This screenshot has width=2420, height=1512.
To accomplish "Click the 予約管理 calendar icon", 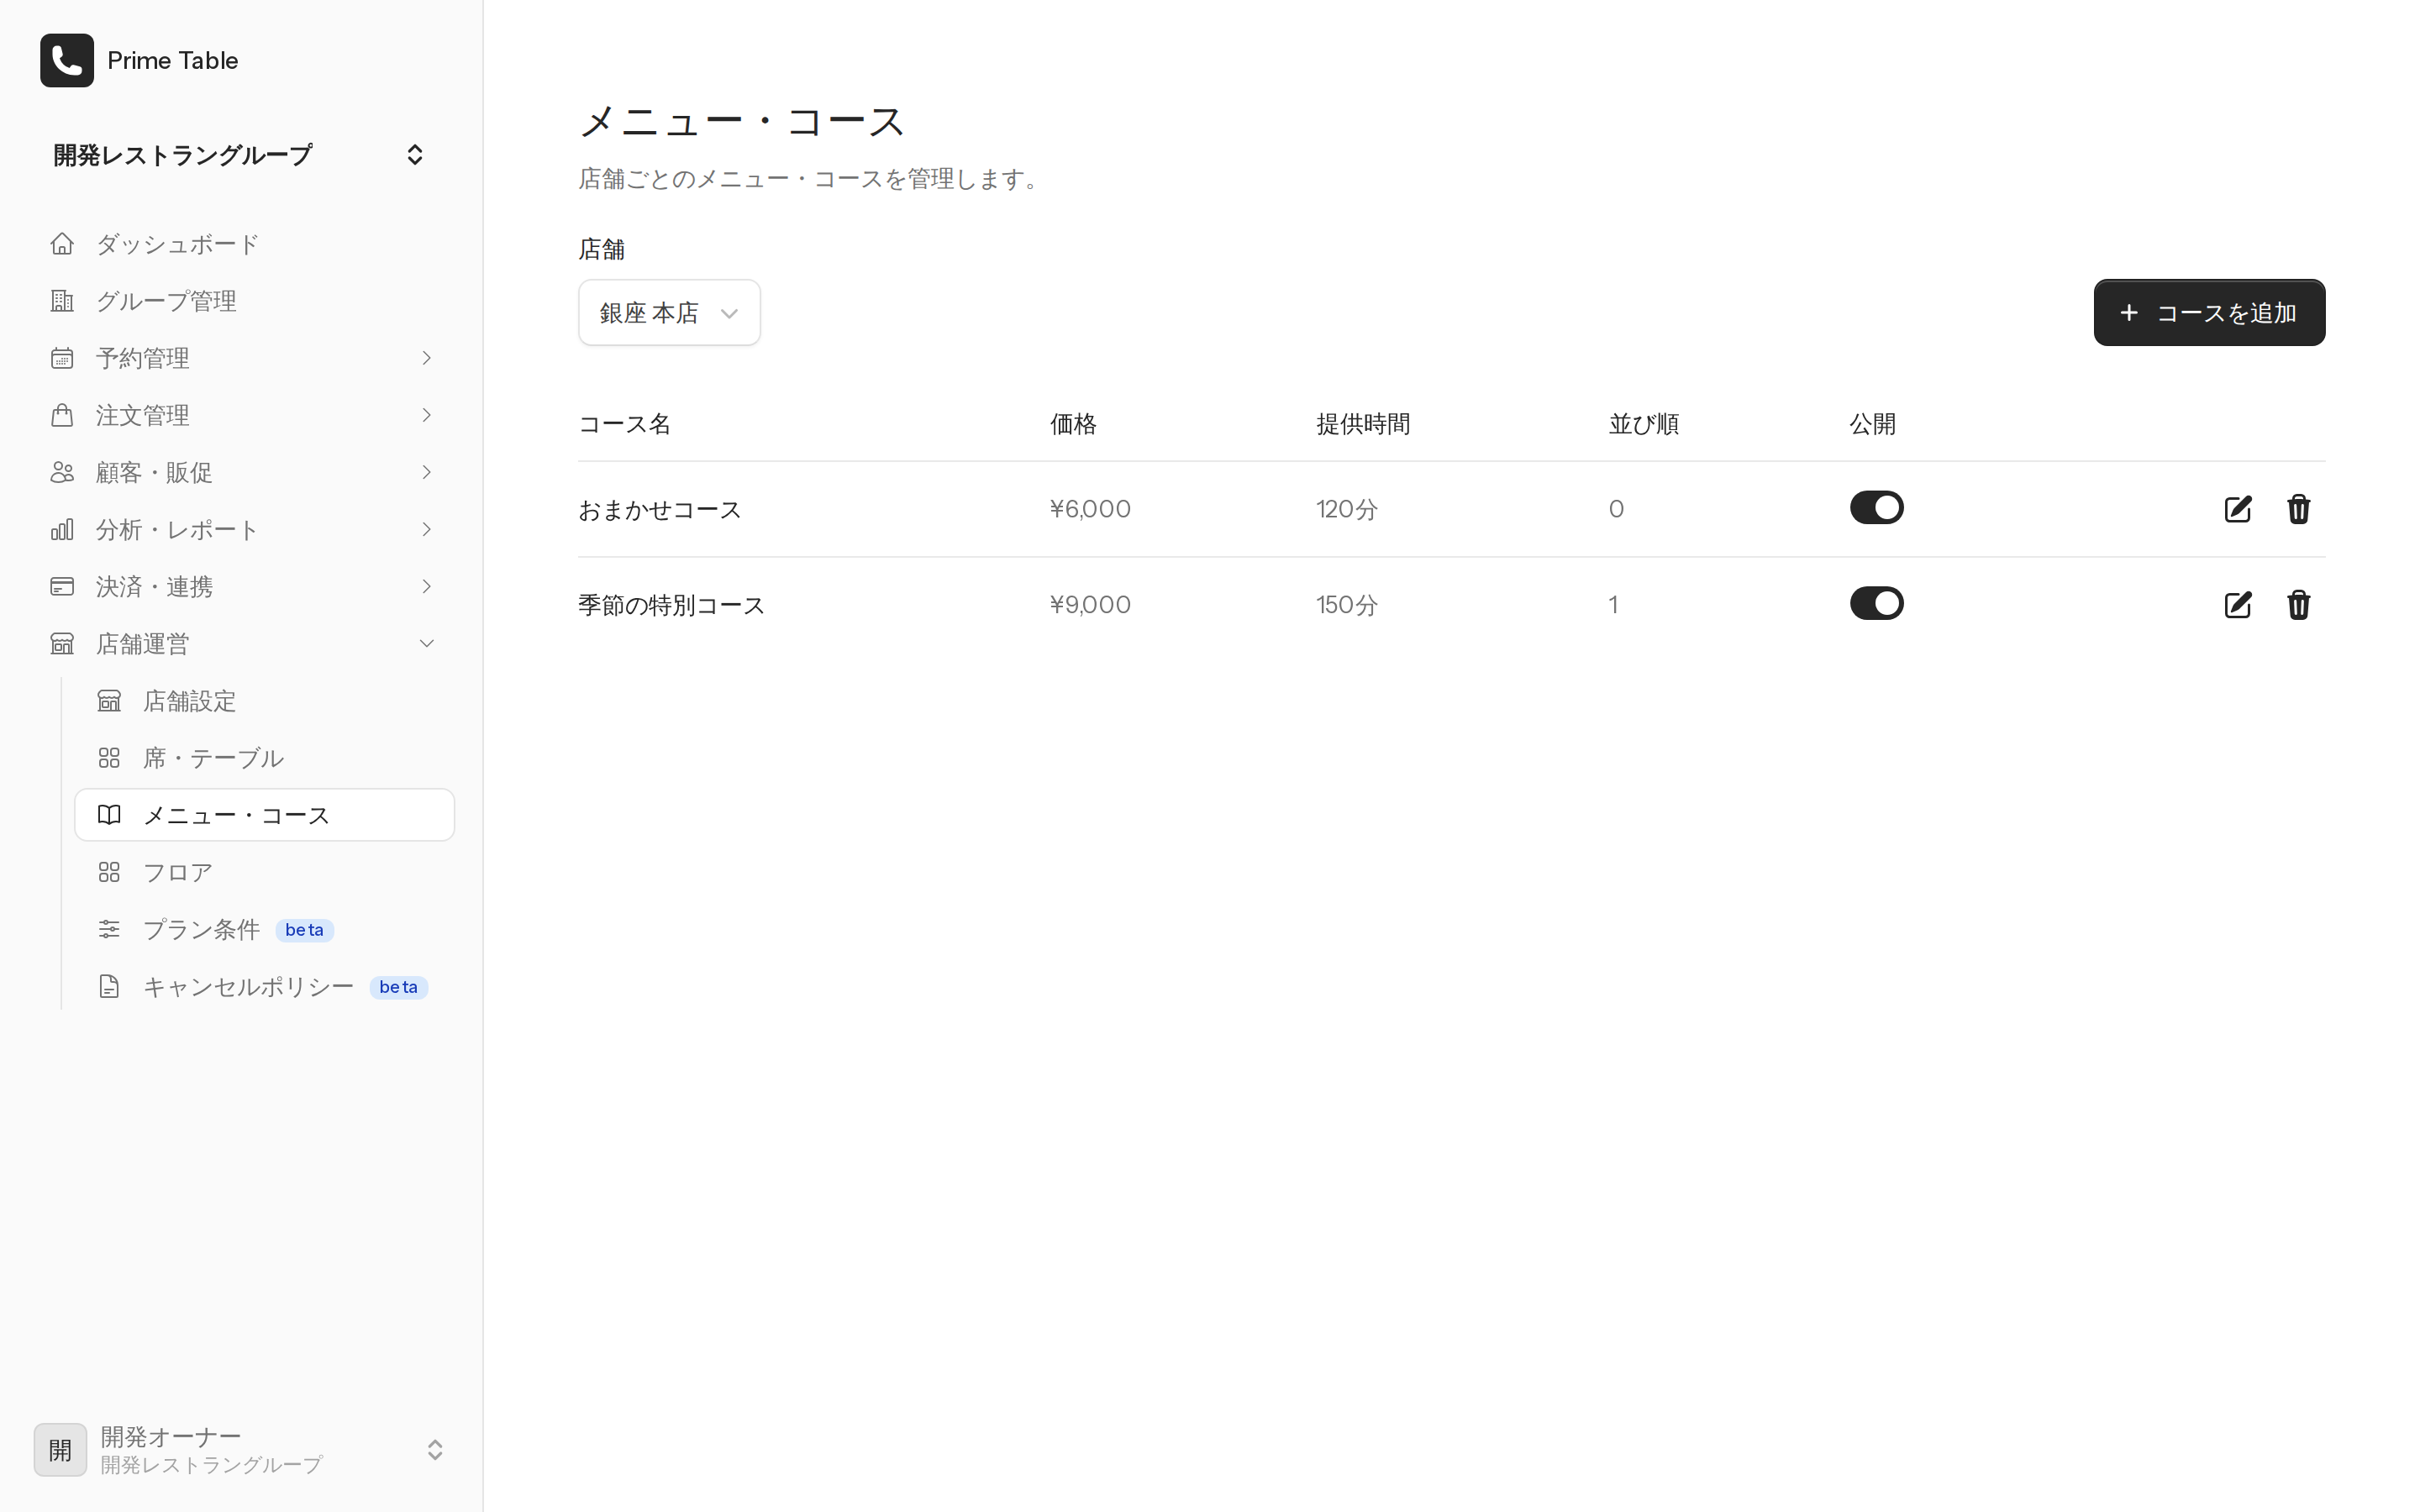I will coord(62,358).
